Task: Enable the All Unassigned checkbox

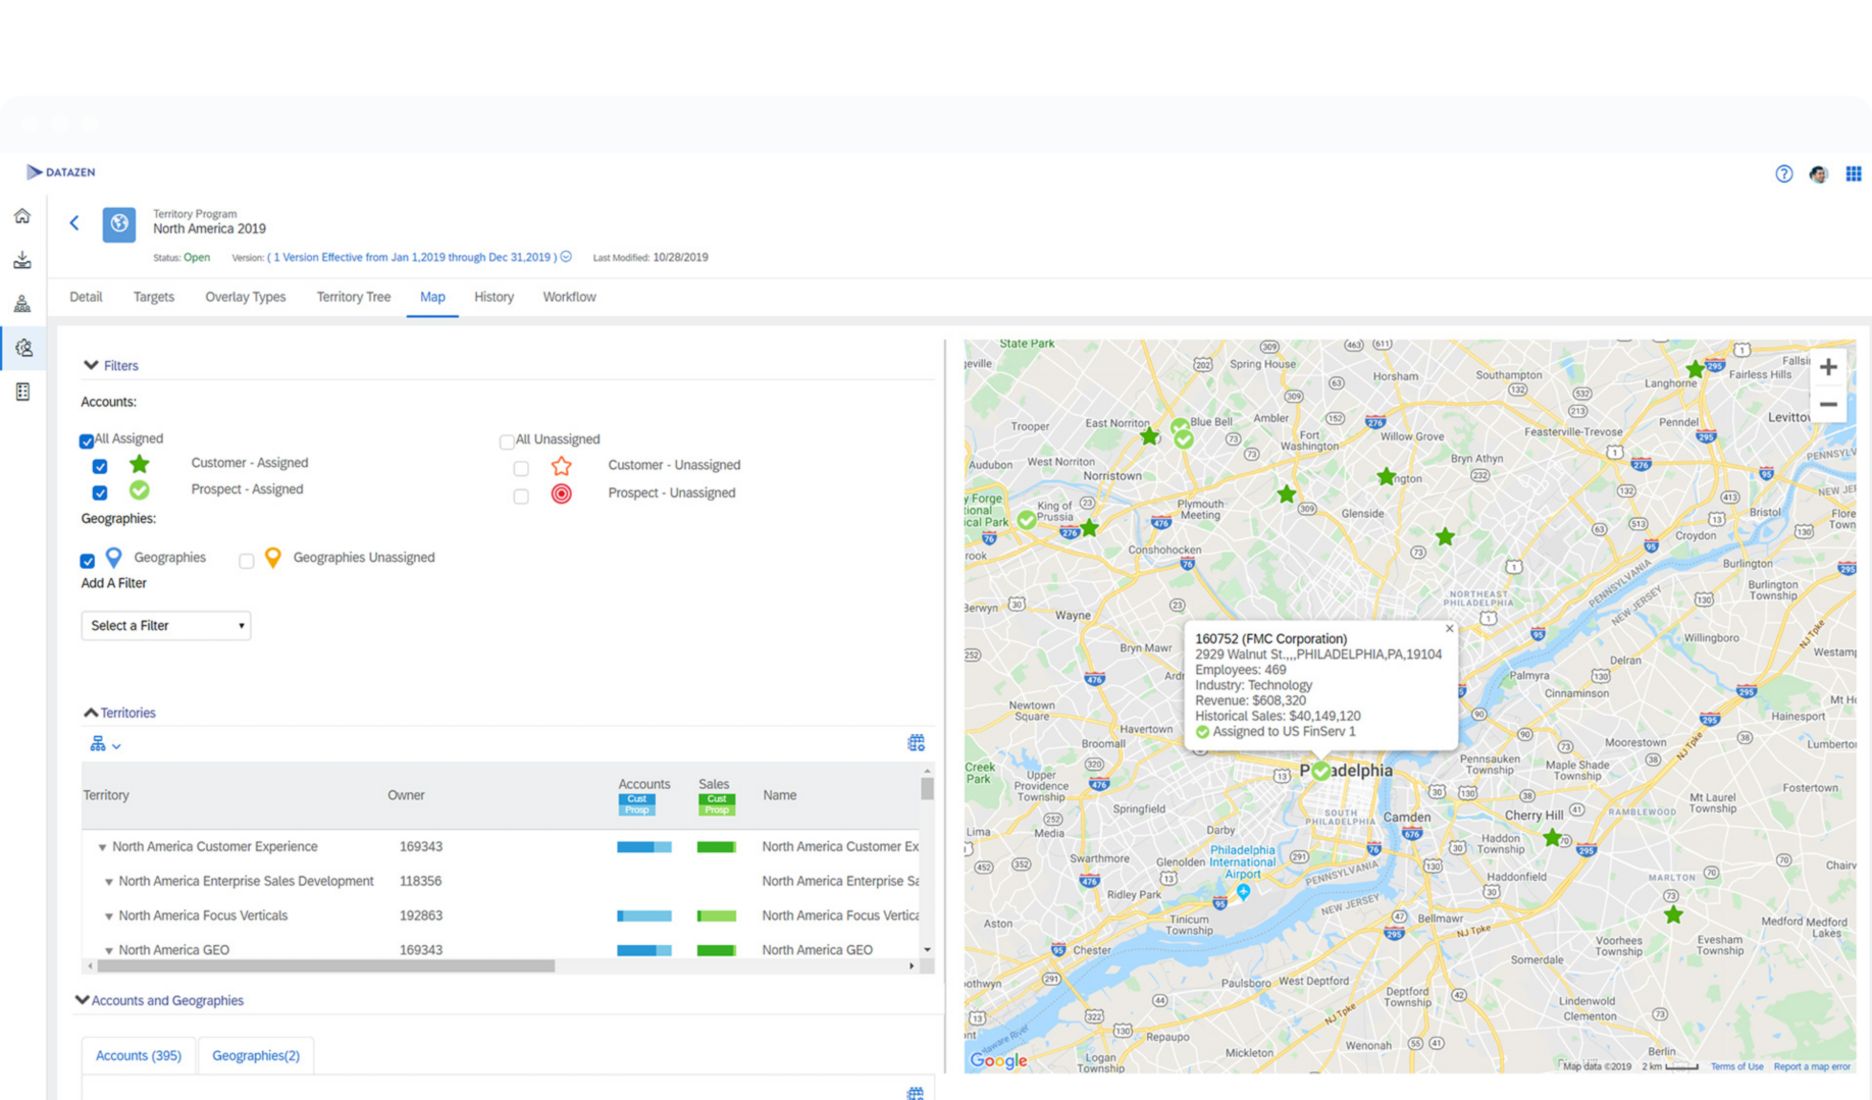Action: 507,441
